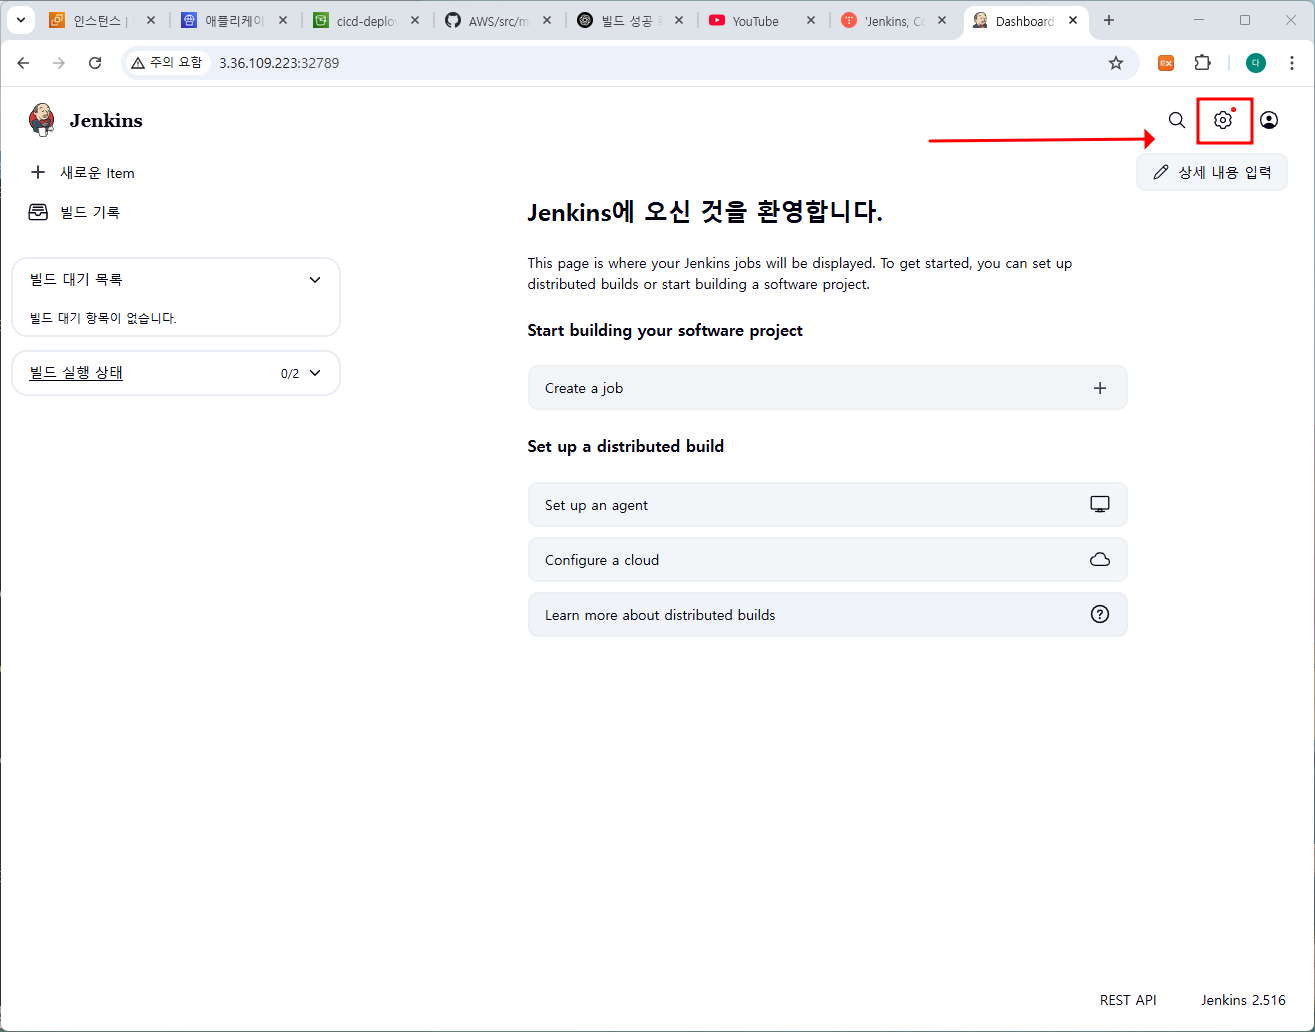The image size is (1315, 1032).
Task: Open Jenkins search magnifier icon
Action: coord(1177,120)
